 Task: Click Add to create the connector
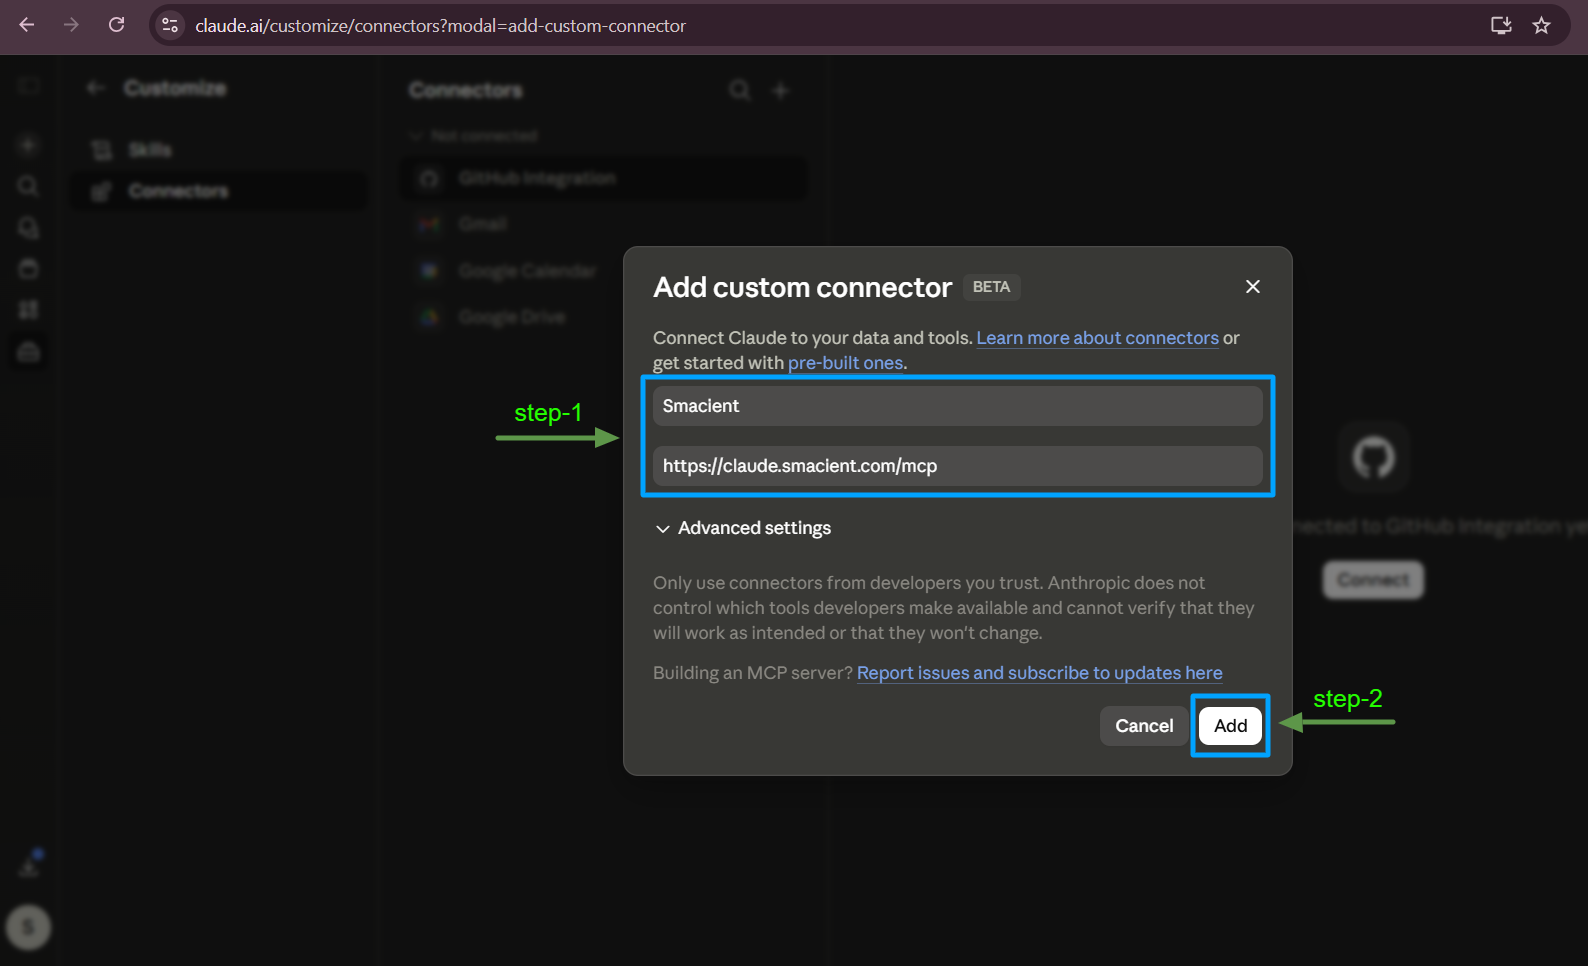click(1230, 726)
